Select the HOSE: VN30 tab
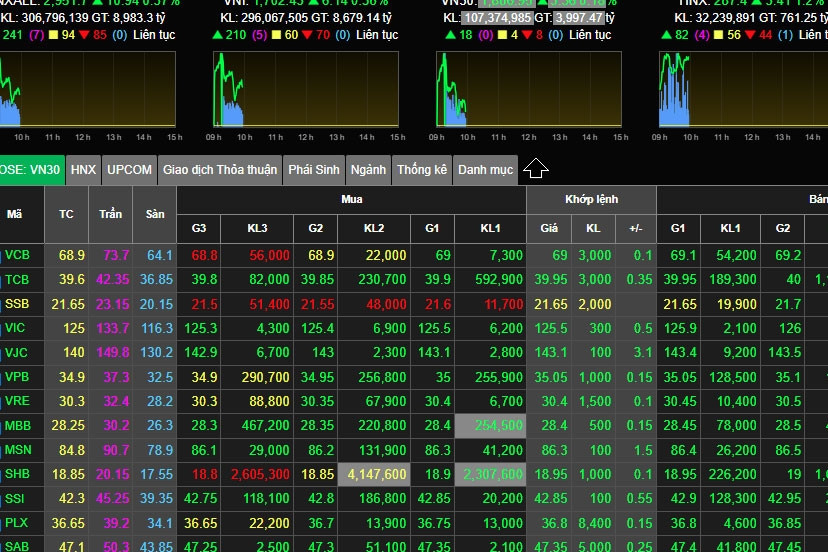828x552 pixels. (32, 170)
